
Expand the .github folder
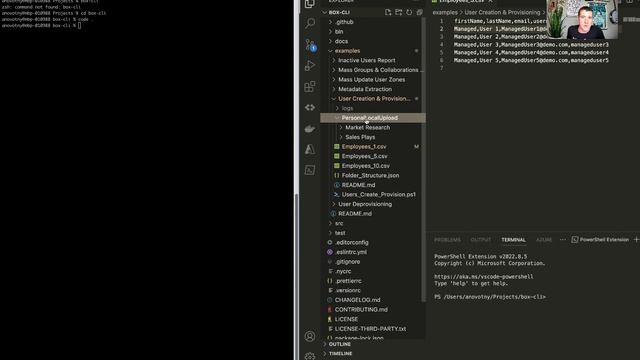tap(331, 22)
